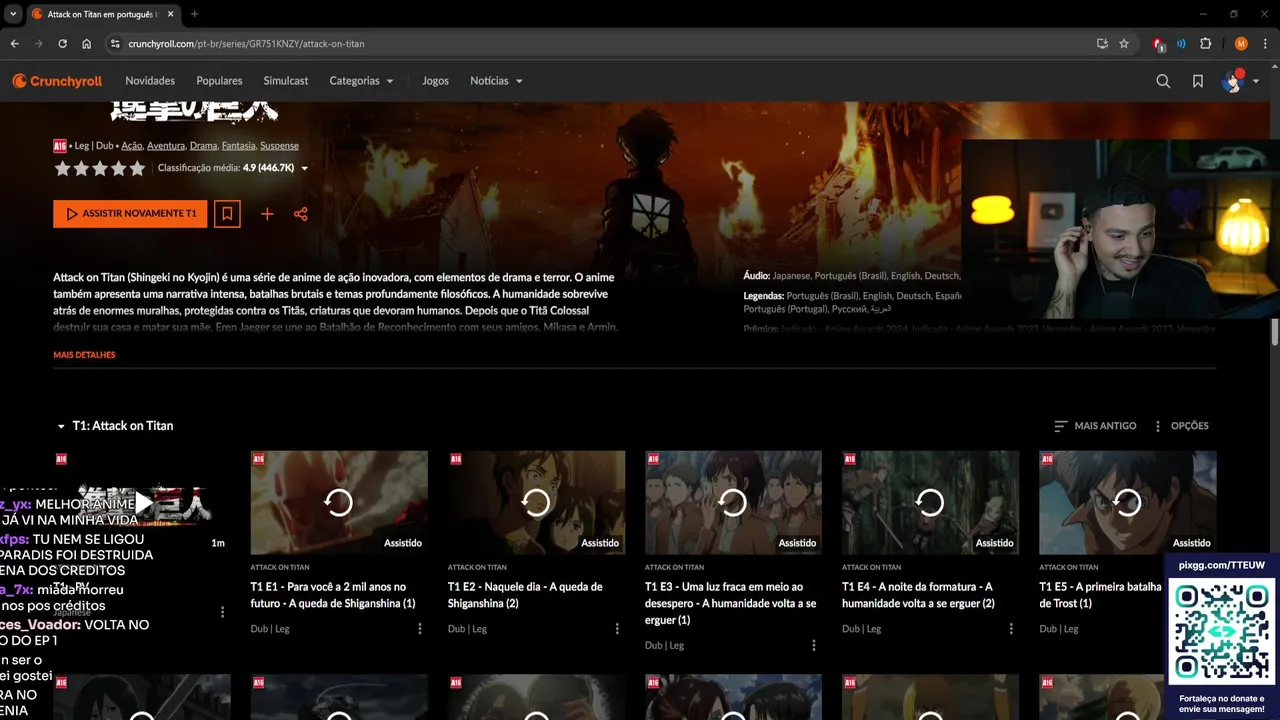Click the red shield extension icon in toolbar
This screenshot has width=1280, height=720.
click(x=1158, y=44)
